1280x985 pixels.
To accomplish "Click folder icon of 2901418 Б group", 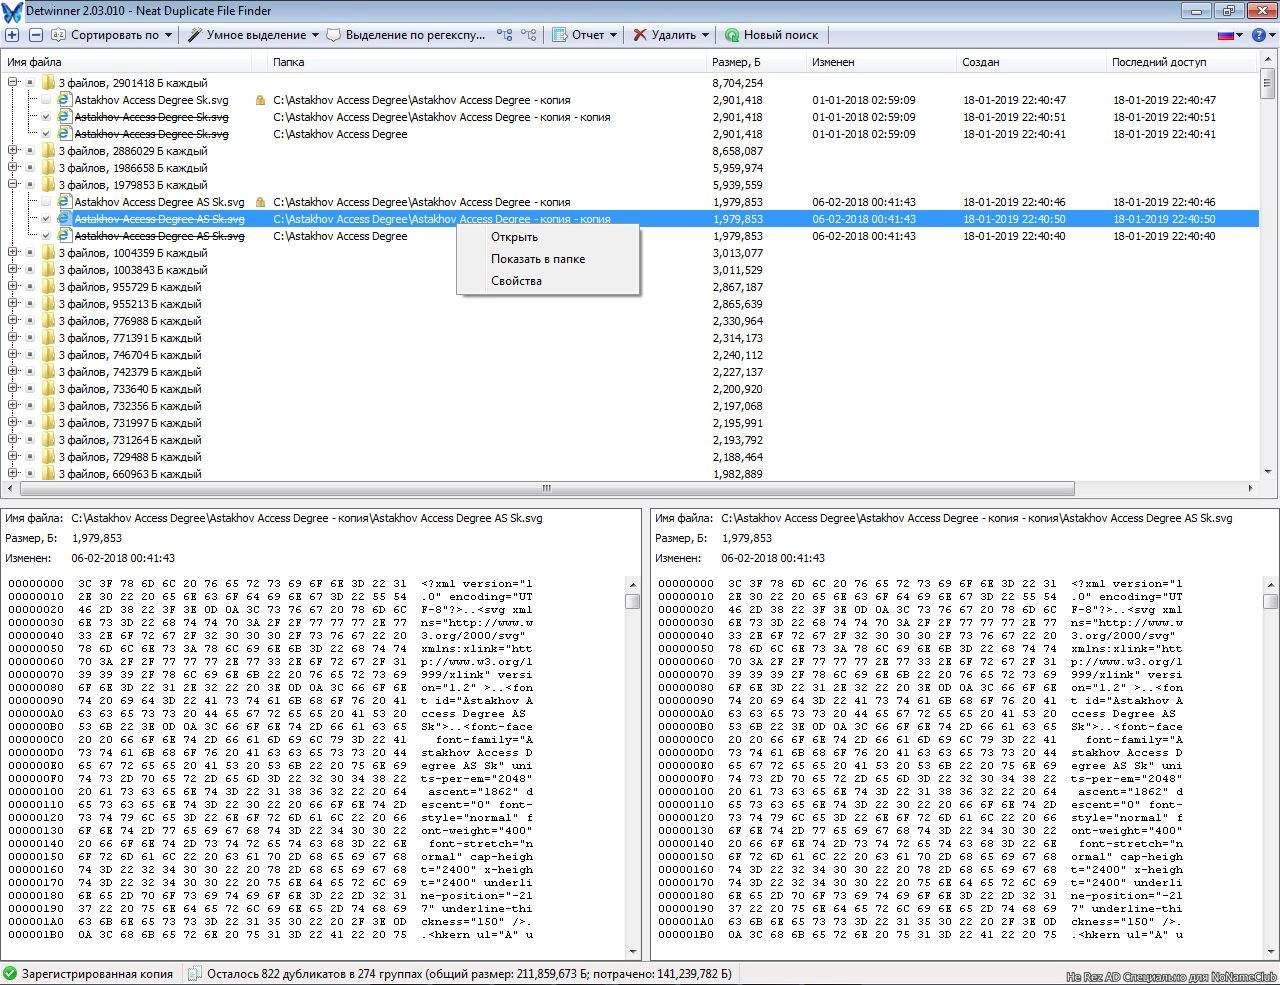I will pos(47,83).
